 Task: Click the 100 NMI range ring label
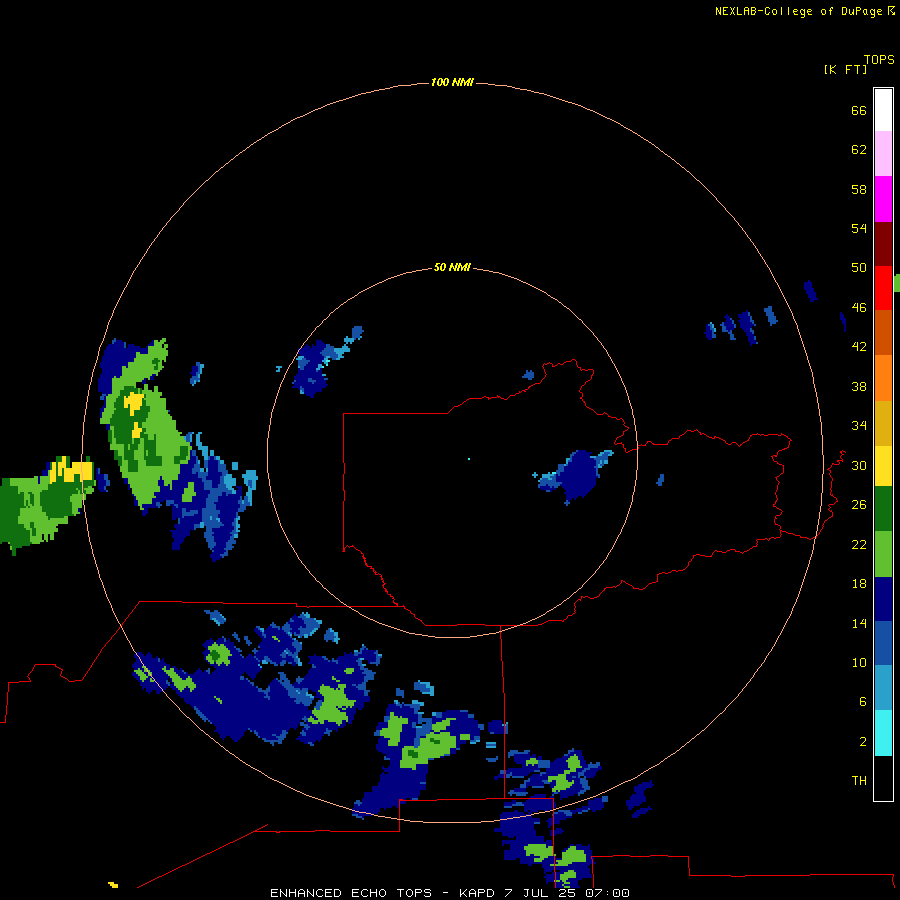[452, 82]
